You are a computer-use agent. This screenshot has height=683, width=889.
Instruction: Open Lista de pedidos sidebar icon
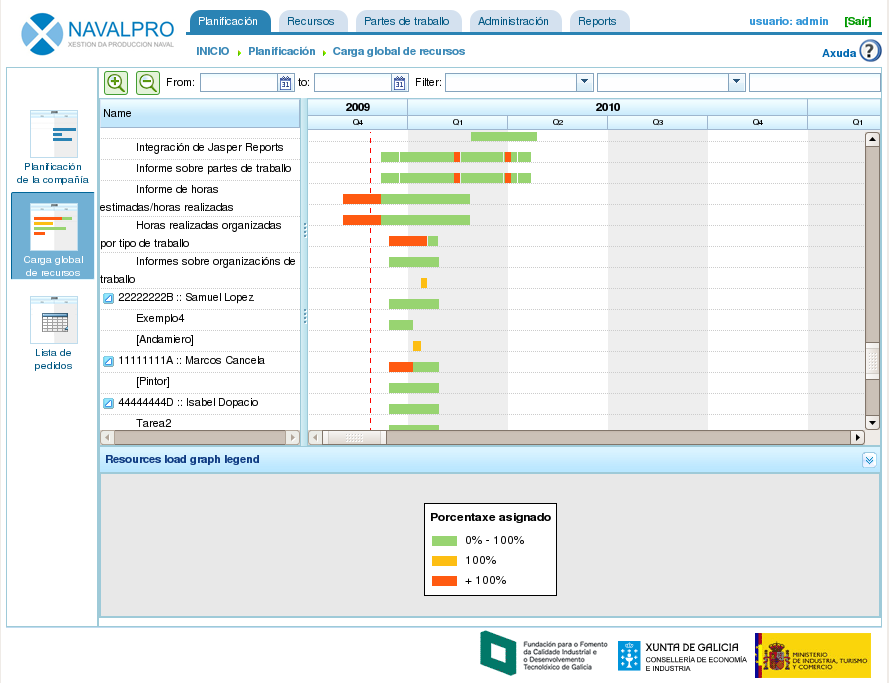tap(53, 321)
